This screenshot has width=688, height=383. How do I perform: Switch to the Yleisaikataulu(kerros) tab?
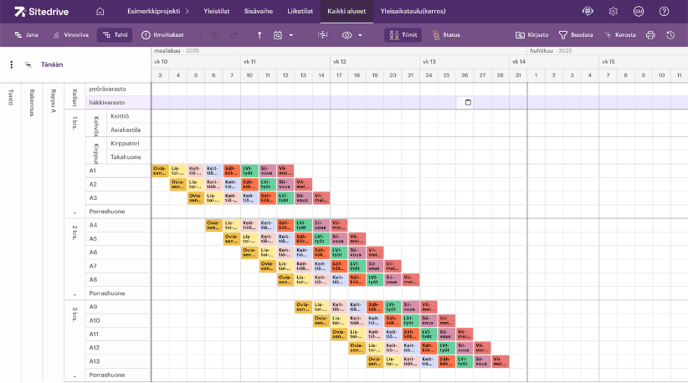[x=413, y=11]
